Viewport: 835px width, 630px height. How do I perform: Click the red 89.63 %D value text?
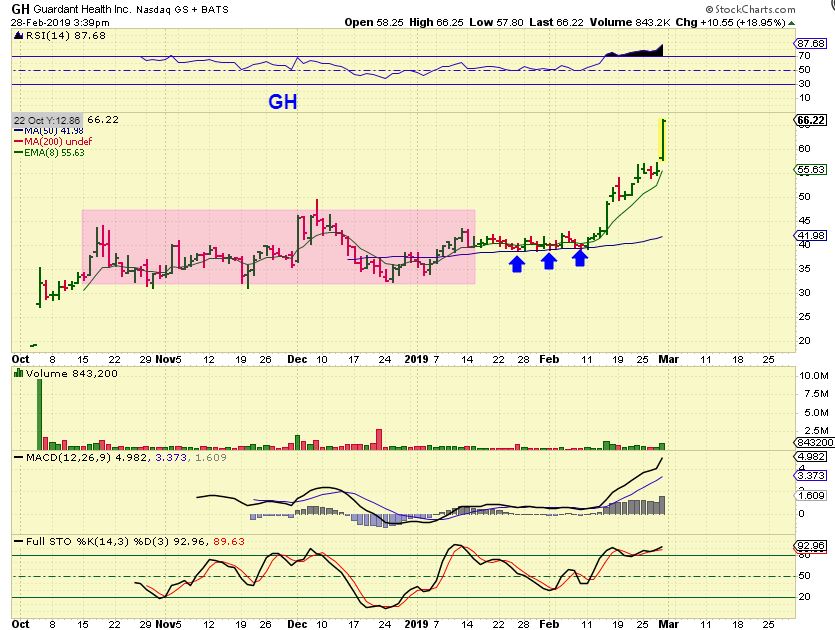(229, 542)
